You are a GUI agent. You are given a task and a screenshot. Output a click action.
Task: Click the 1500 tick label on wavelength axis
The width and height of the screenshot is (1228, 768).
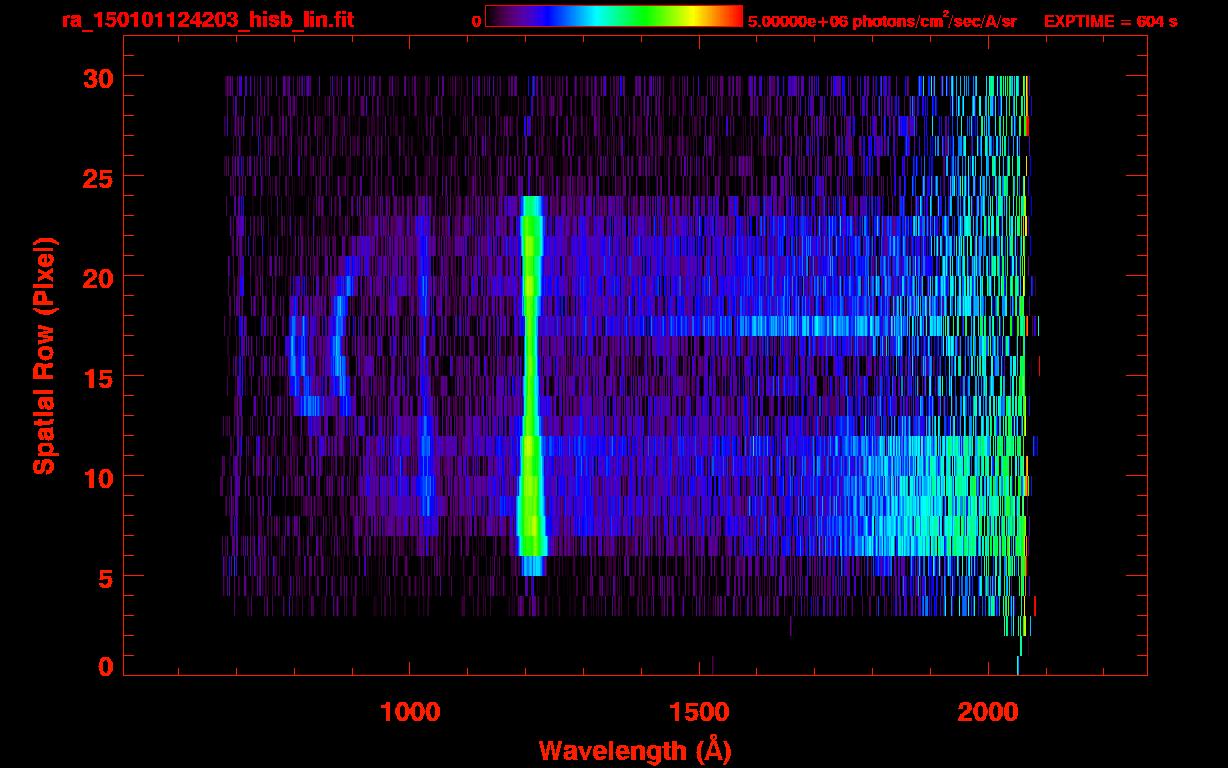pyautogui.click(x=699, y=712)
